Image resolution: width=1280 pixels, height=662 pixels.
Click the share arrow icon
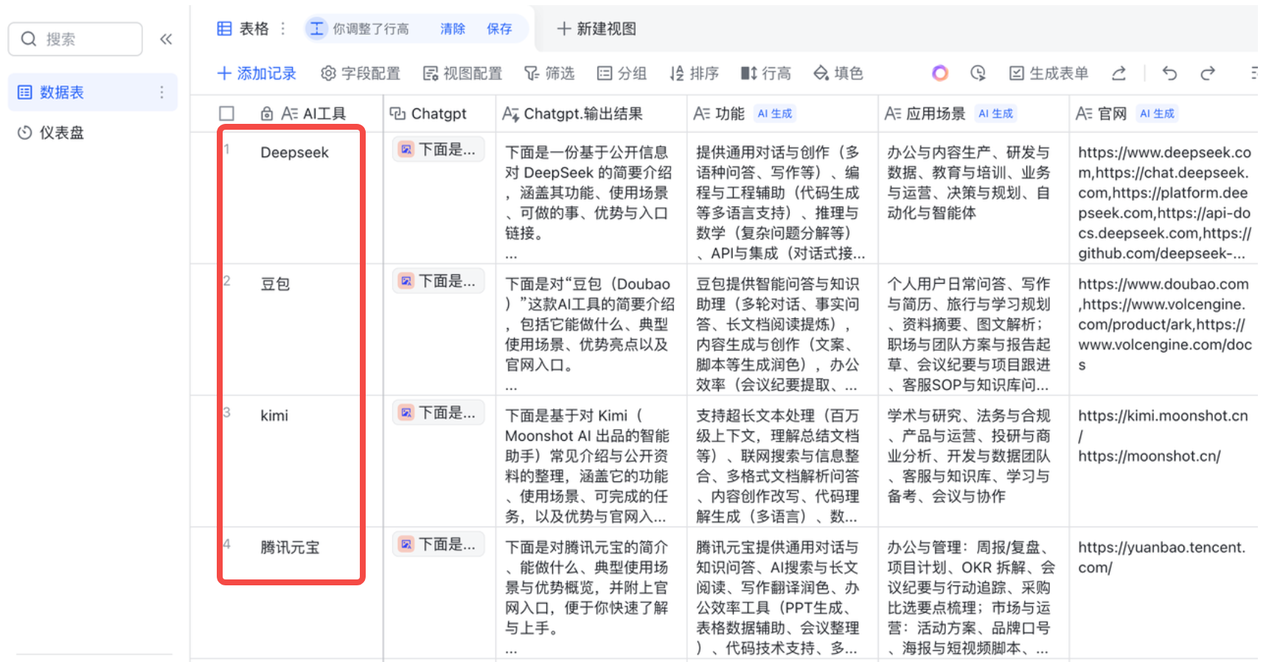click(x=1120, y=73)
